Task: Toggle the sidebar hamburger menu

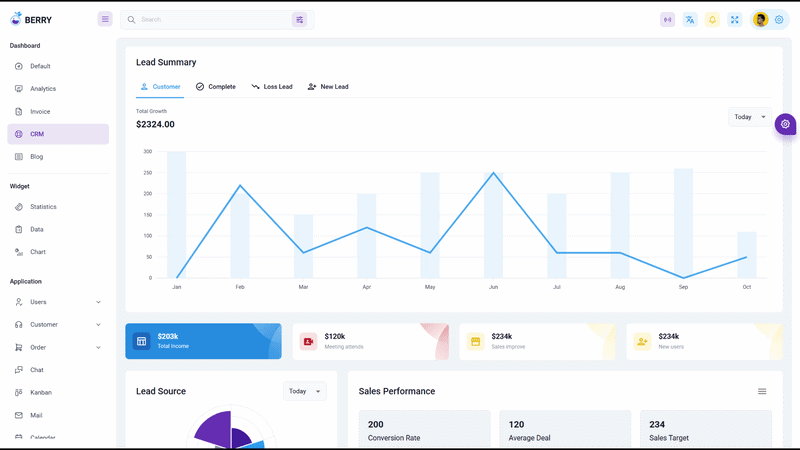Action: [x=105, y=19]
